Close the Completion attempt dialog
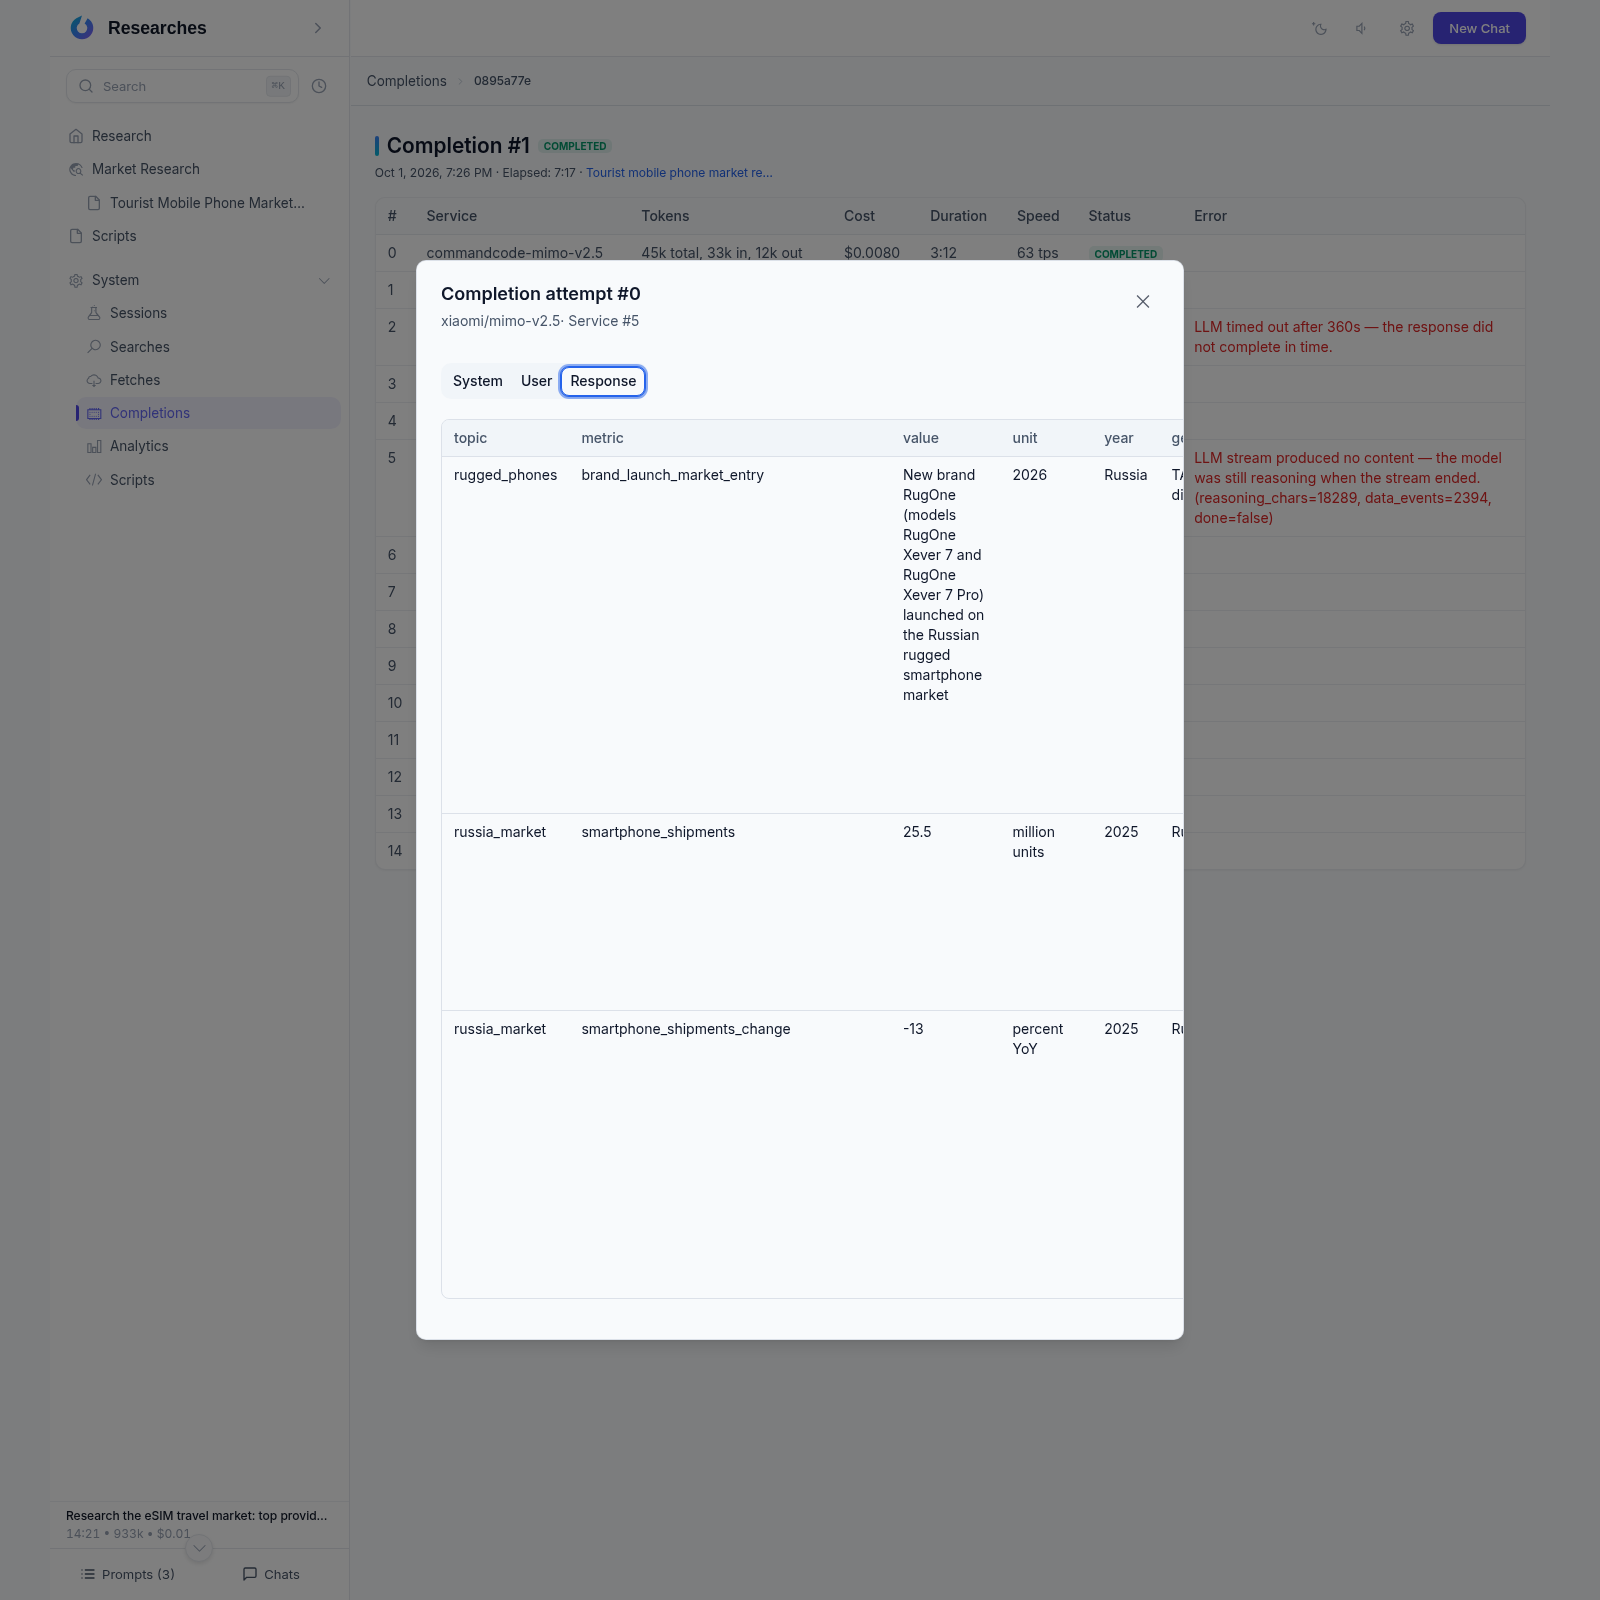Image resolution: width=1600 pixels, height=1600 pixels. (x=1143, y=302)
